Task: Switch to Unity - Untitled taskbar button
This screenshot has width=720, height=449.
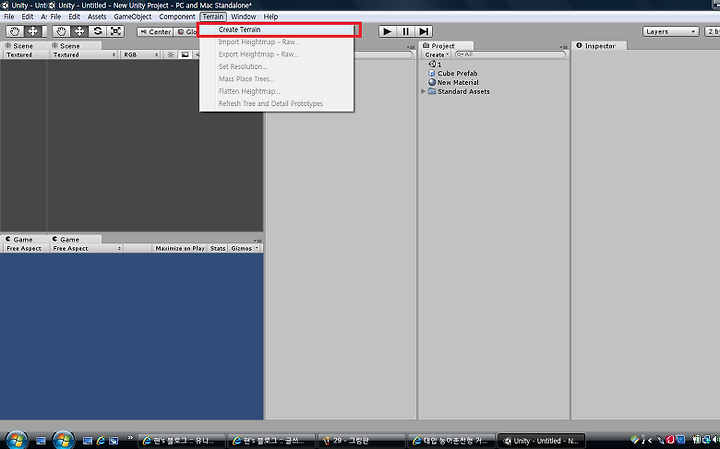Action: 541,441
